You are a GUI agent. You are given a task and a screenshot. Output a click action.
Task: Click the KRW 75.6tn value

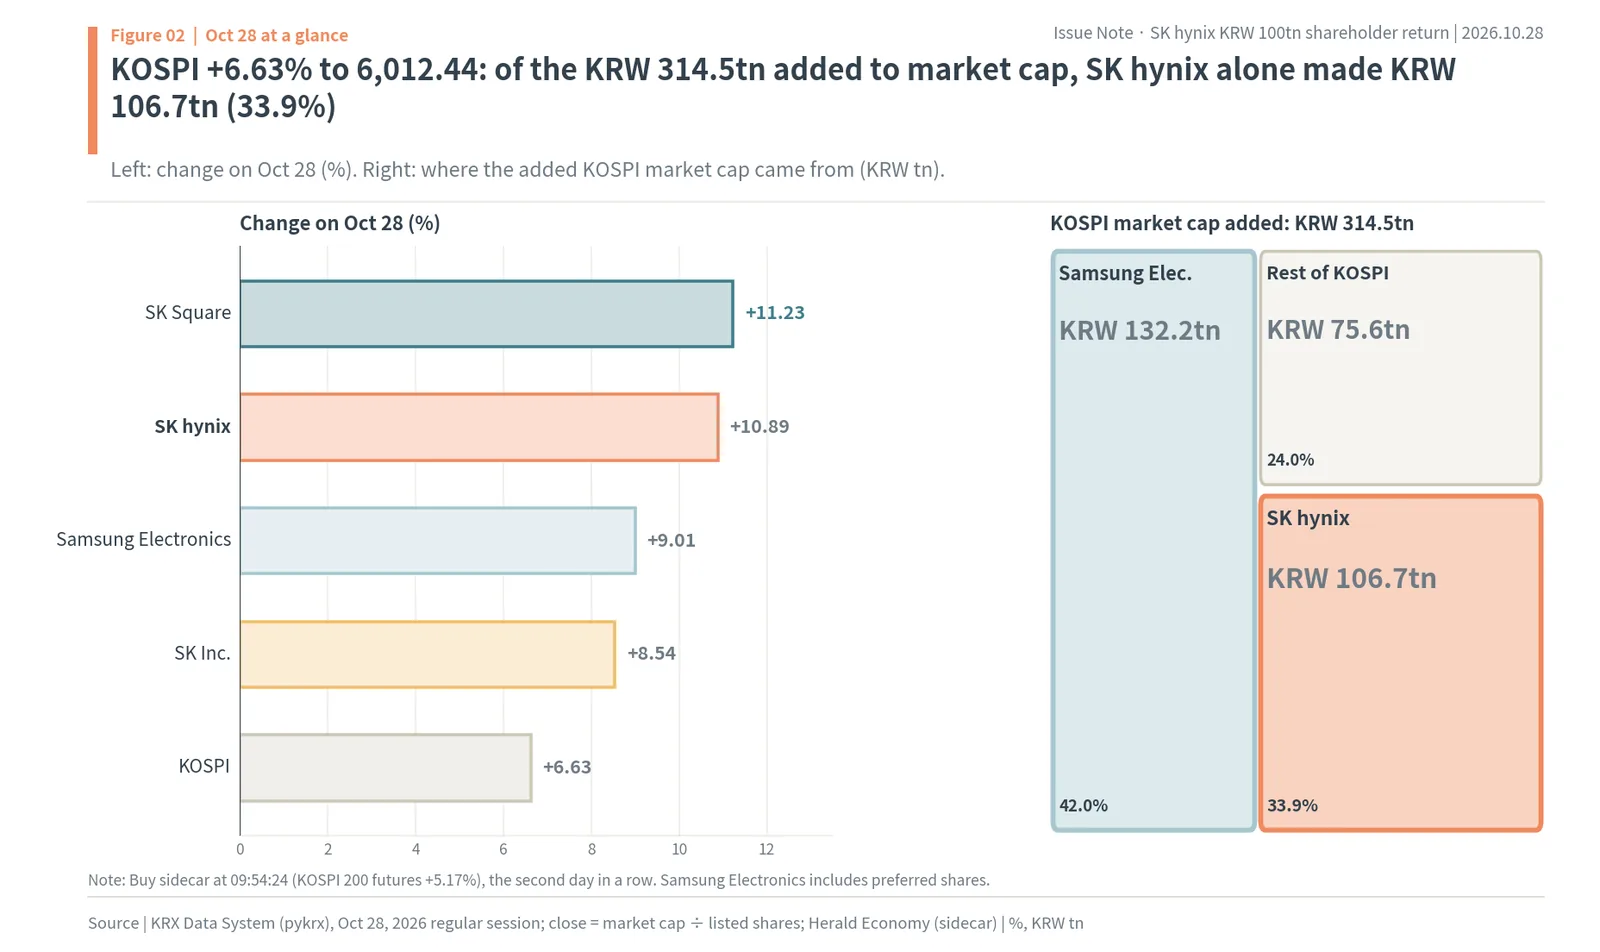(1338, 330)
